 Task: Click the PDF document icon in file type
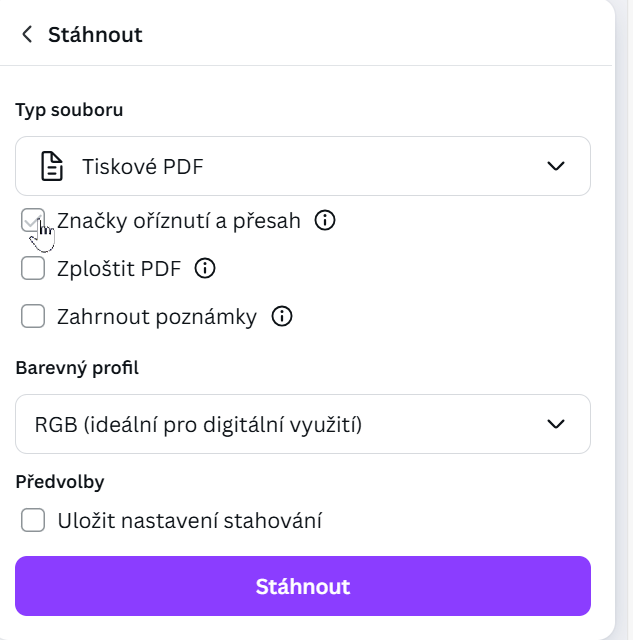[x=51, y=166]
